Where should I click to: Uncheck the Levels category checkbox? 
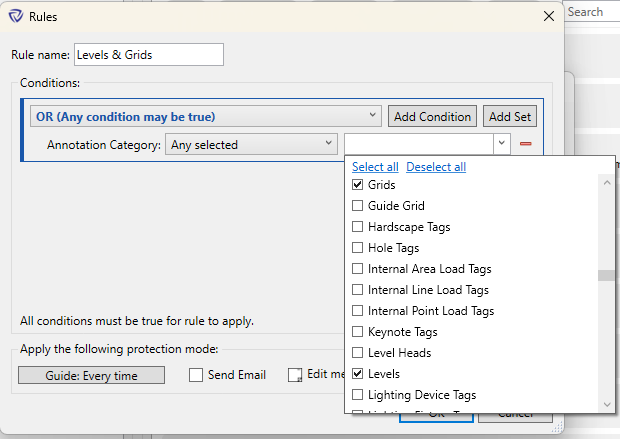coord(357,373)
